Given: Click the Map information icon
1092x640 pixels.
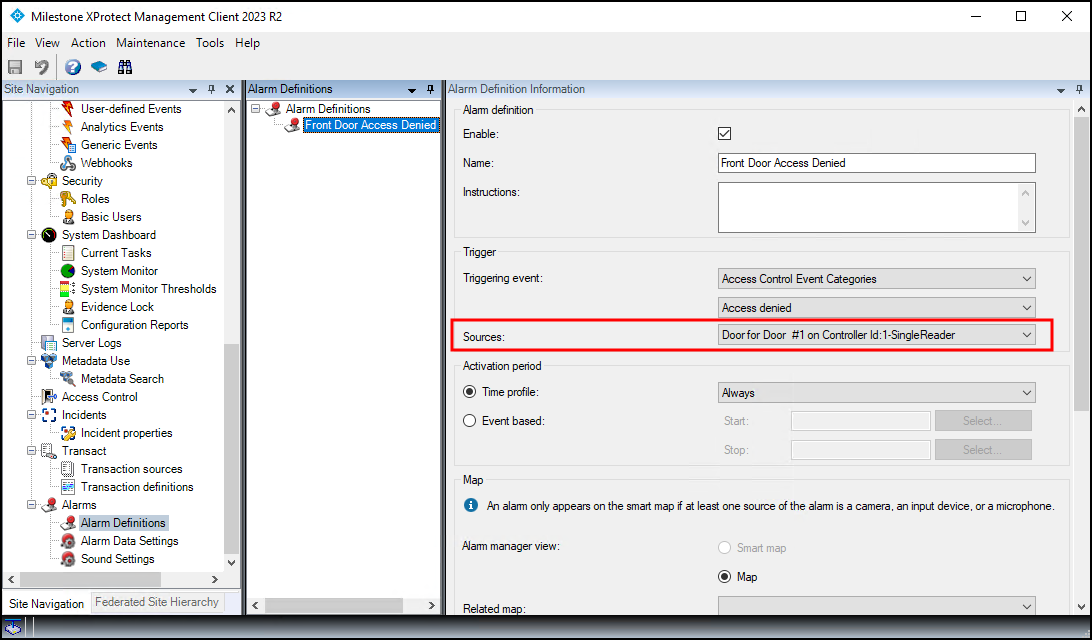Looking at the screenshot, I should pyautogui.click(x=471, y=506).
